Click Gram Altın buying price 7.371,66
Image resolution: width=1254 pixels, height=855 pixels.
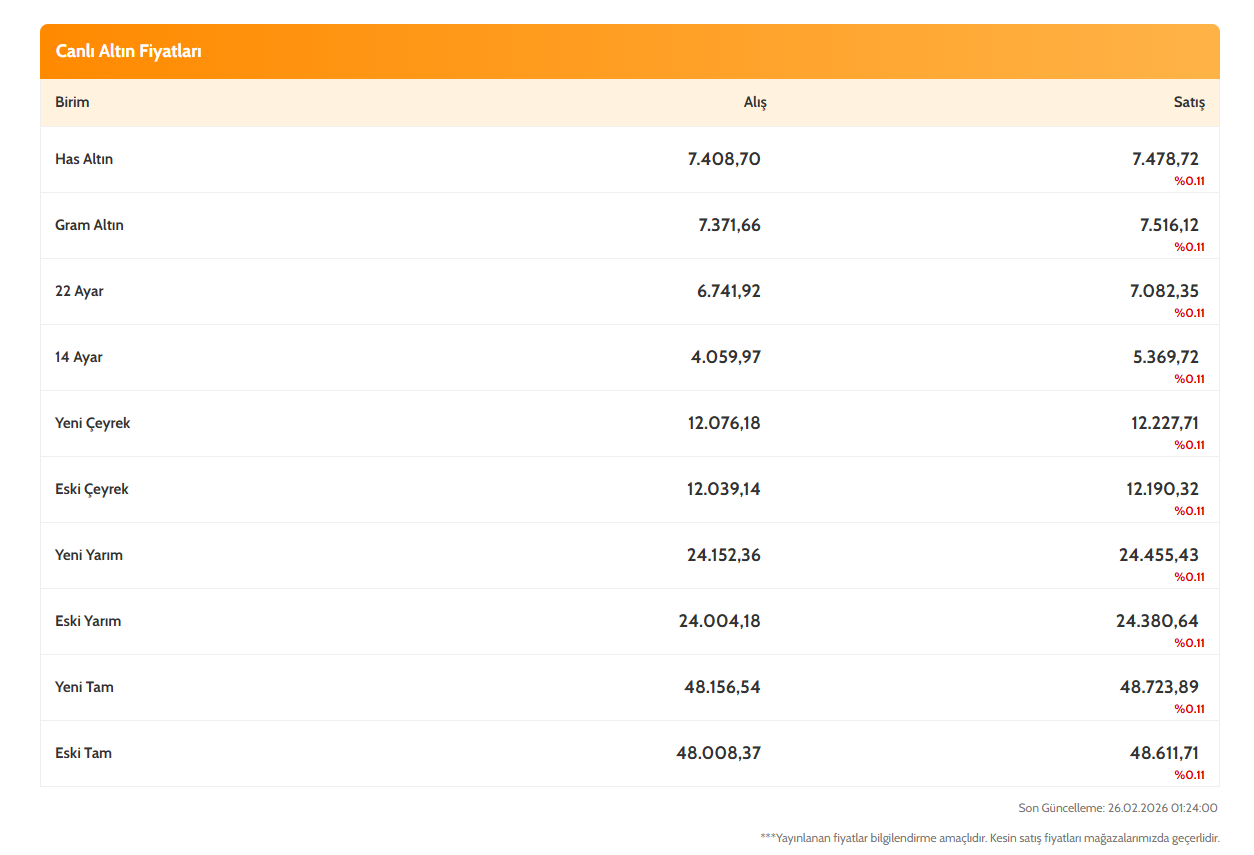tap(729, 225)
